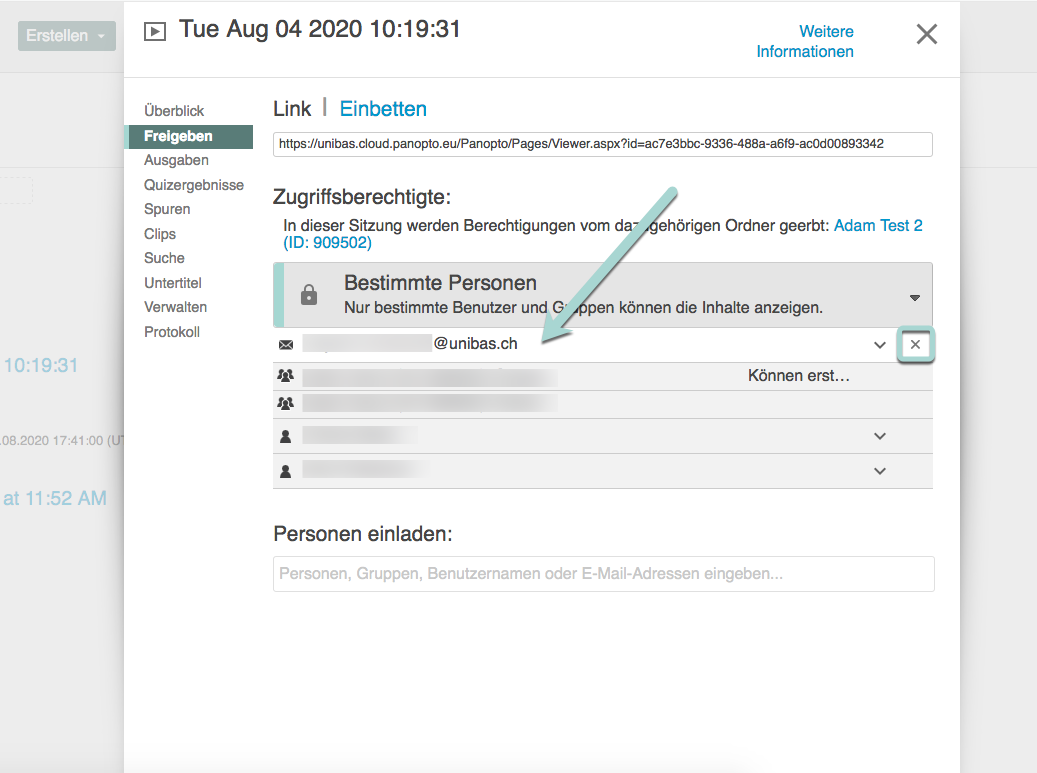Open permission chevron for the last single user
The image size is (1037, 773).
tap(880, 471)
